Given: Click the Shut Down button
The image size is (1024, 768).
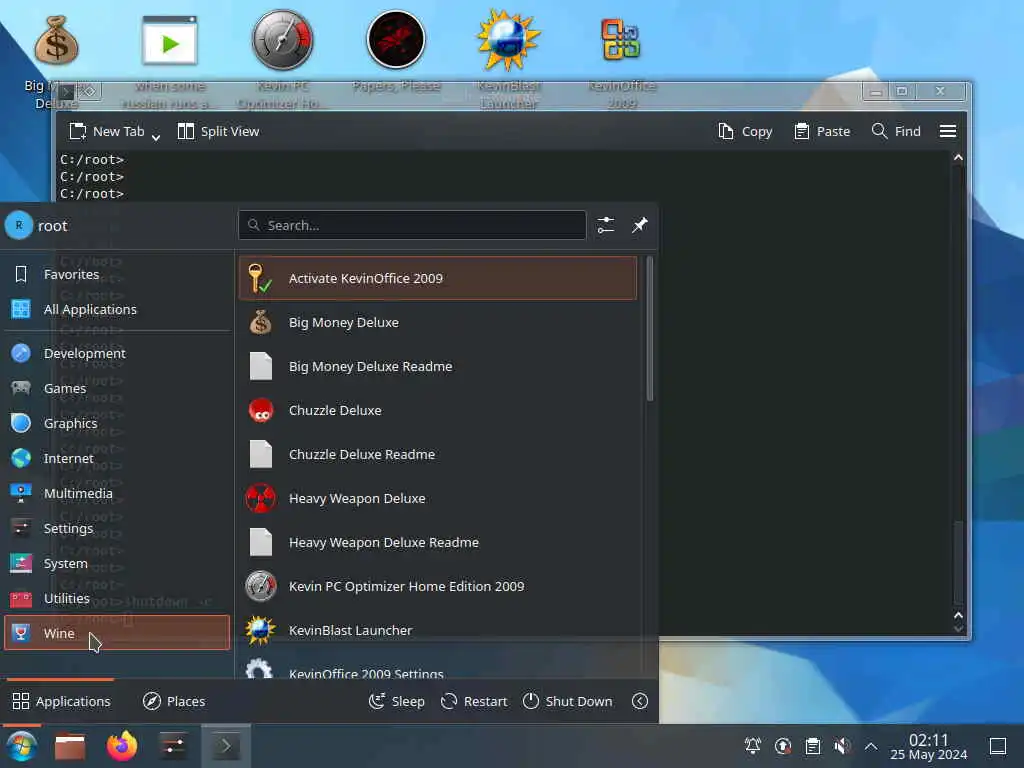Looking at the screenshot, I should pyautogui.click(x=568, y=701).
